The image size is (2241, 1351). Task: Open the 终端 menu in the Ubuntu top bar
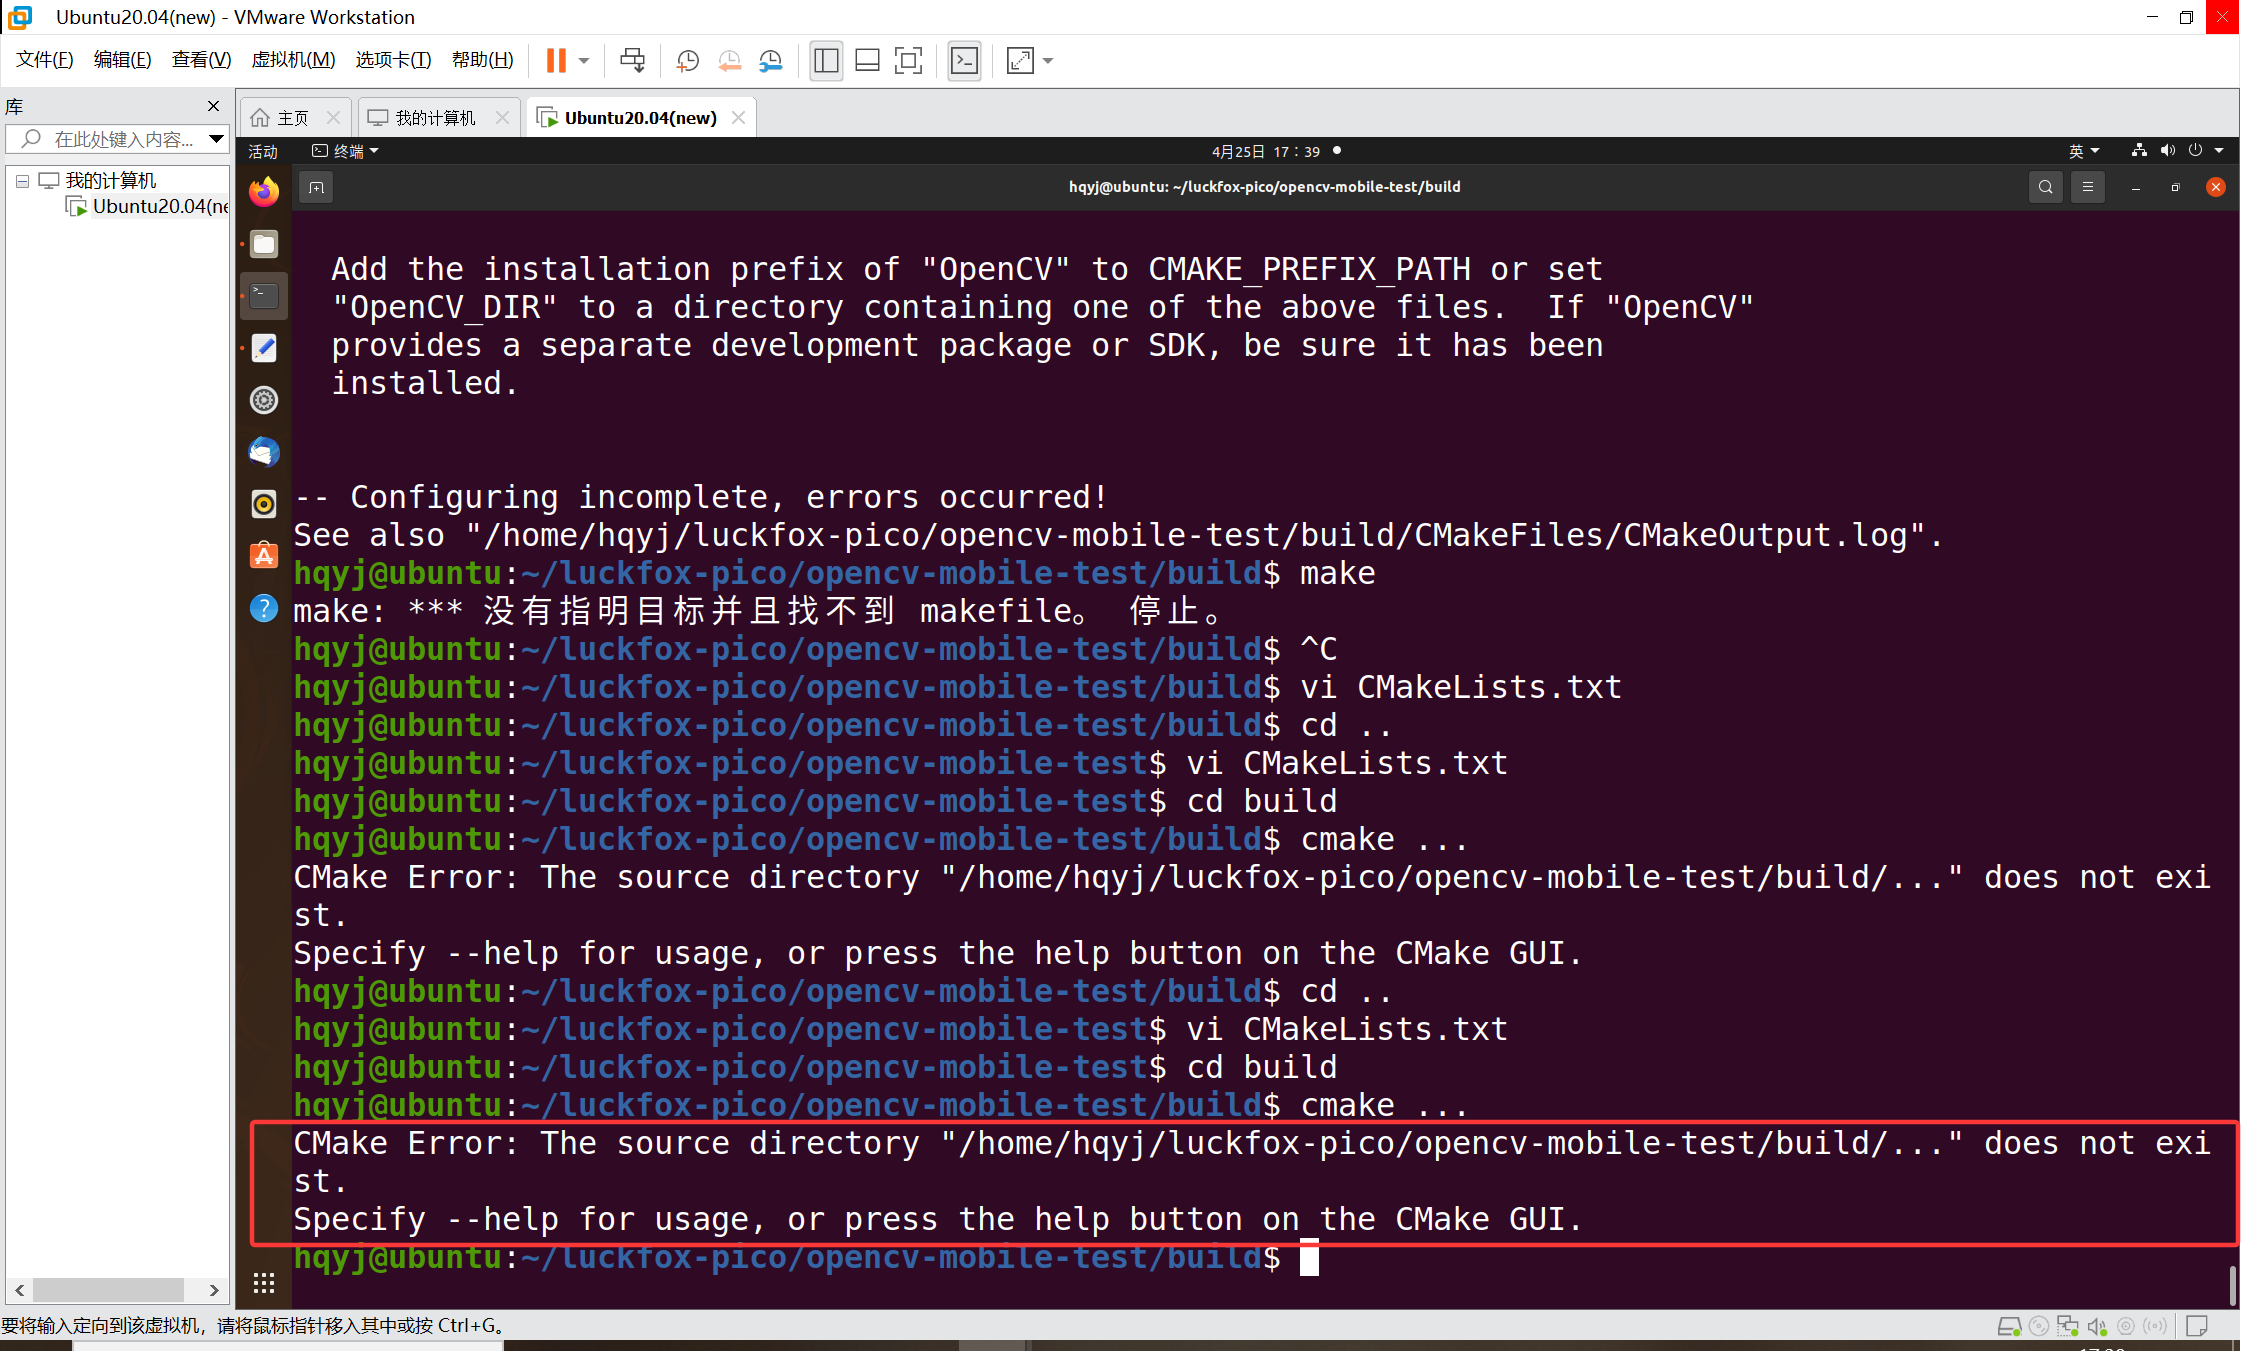pyautogui.click(x=345, y=150)
